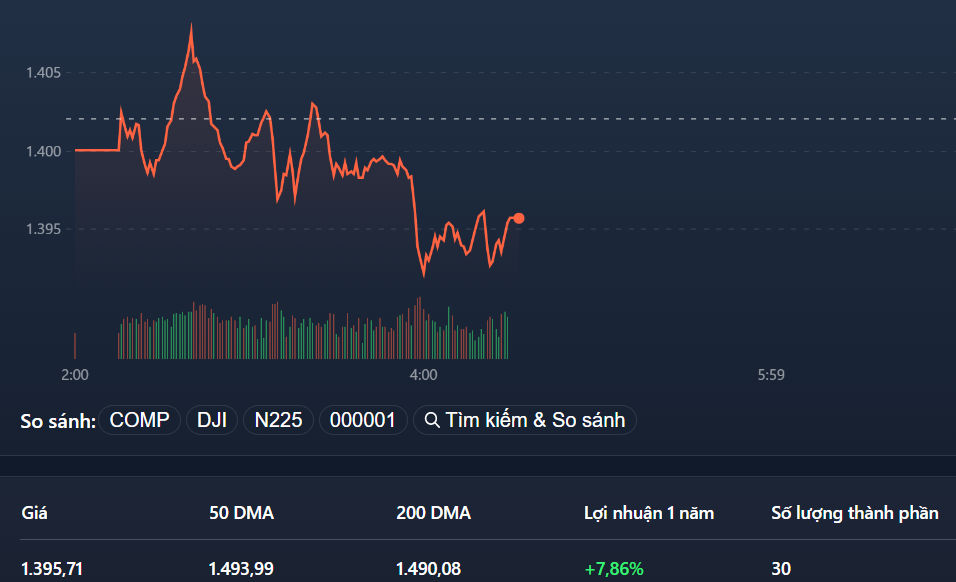Click the 1.405 price axis label

tap(44, 73)
